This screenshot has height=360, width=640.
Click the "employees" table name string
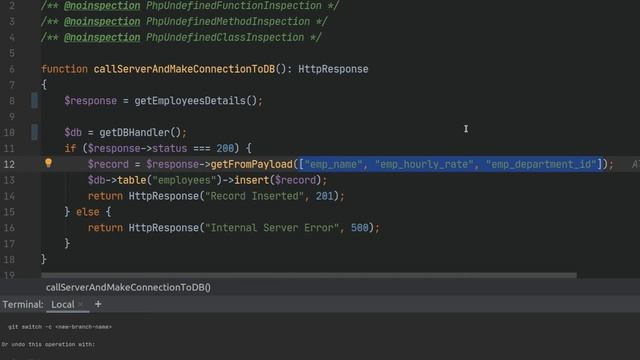[x=184, y=180]
